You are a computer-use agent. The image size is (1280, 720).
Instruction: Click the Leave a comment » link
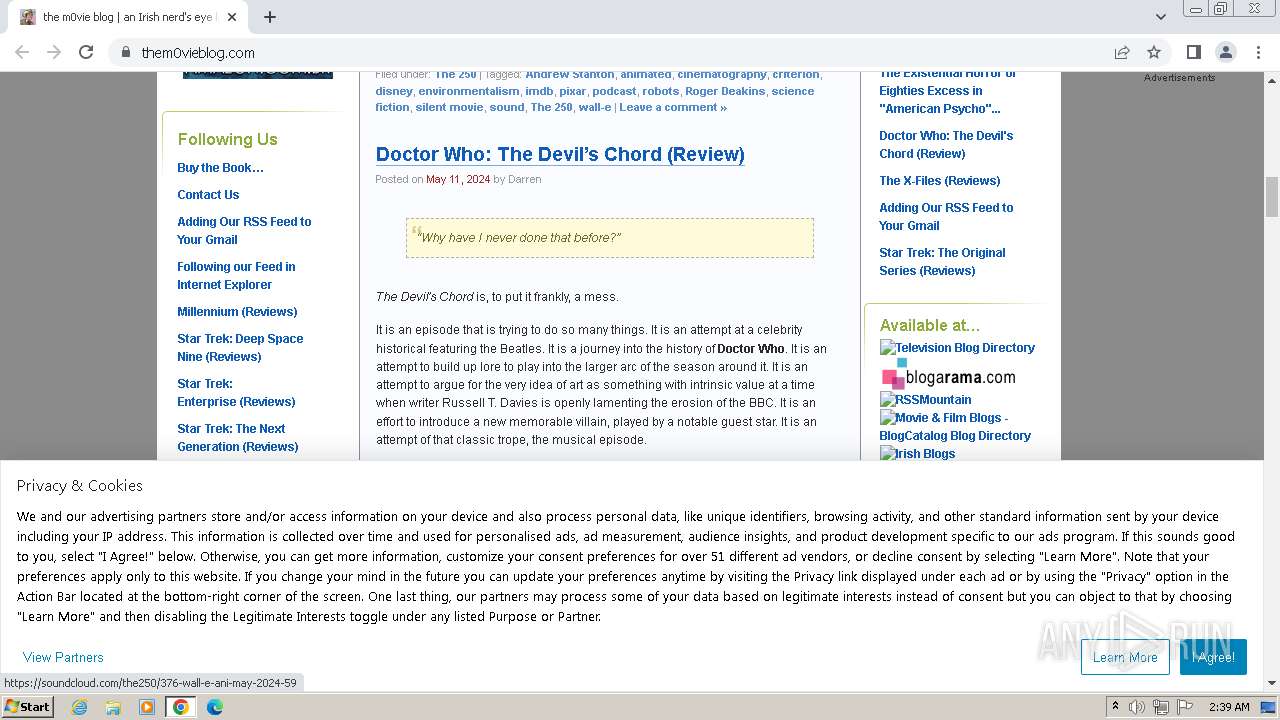tap(673, 107)
